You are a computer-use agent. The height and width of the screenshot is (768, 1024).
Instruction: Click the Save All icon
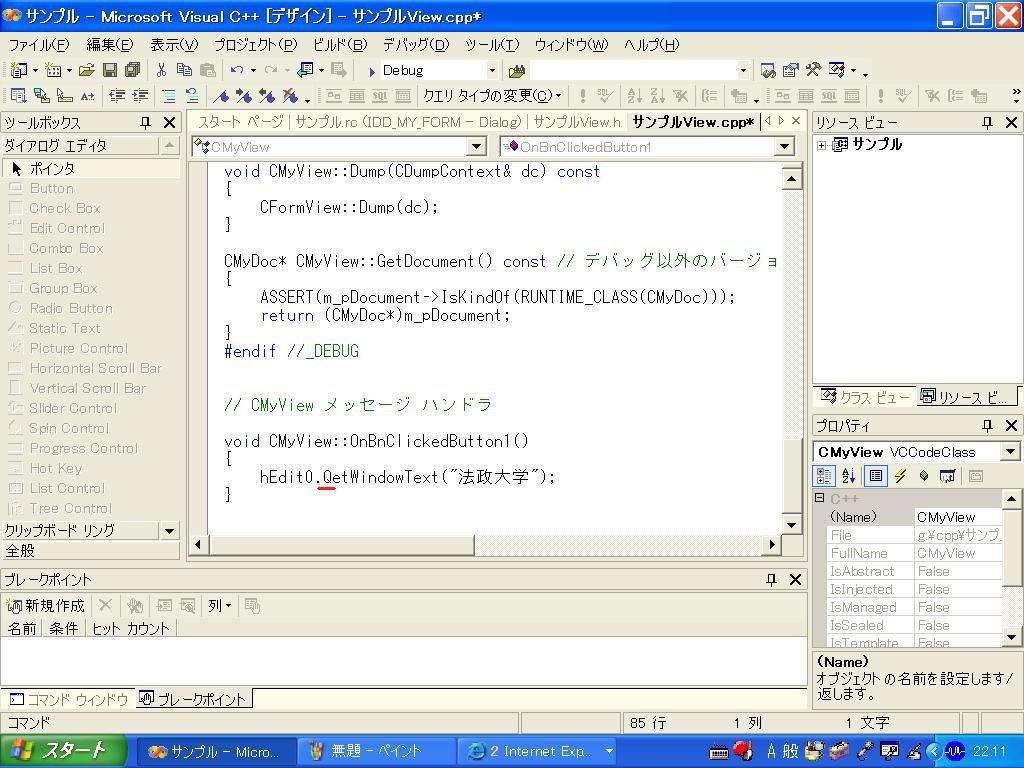coord(133,70)
